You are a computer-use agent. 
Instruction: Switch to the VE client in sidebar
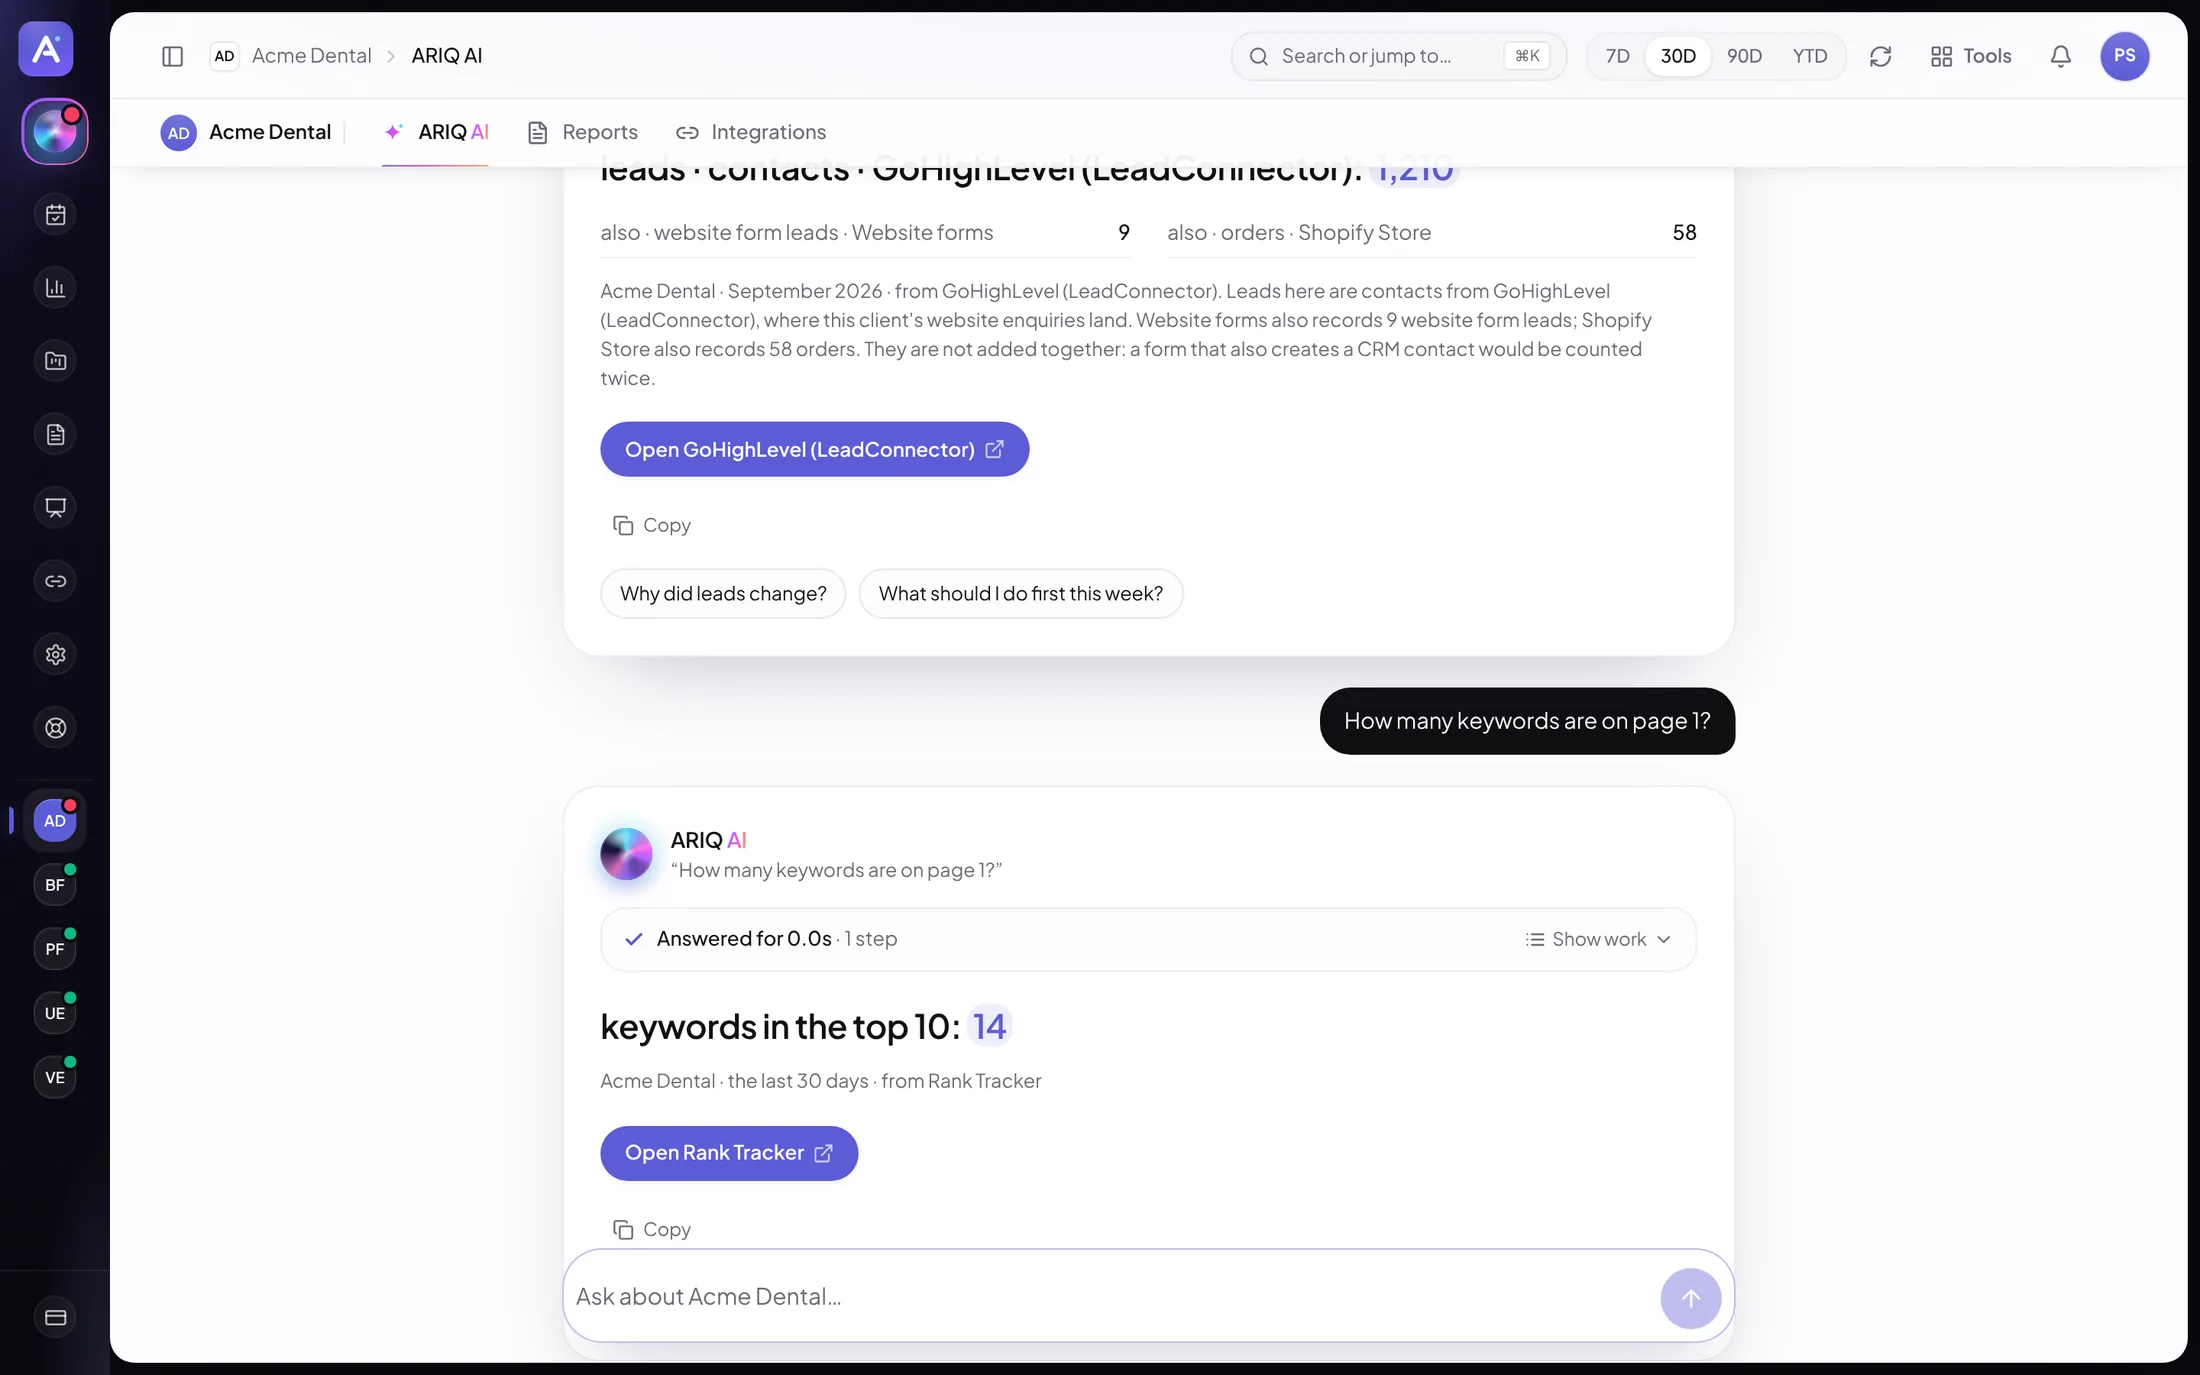(x=55, y=1077)
